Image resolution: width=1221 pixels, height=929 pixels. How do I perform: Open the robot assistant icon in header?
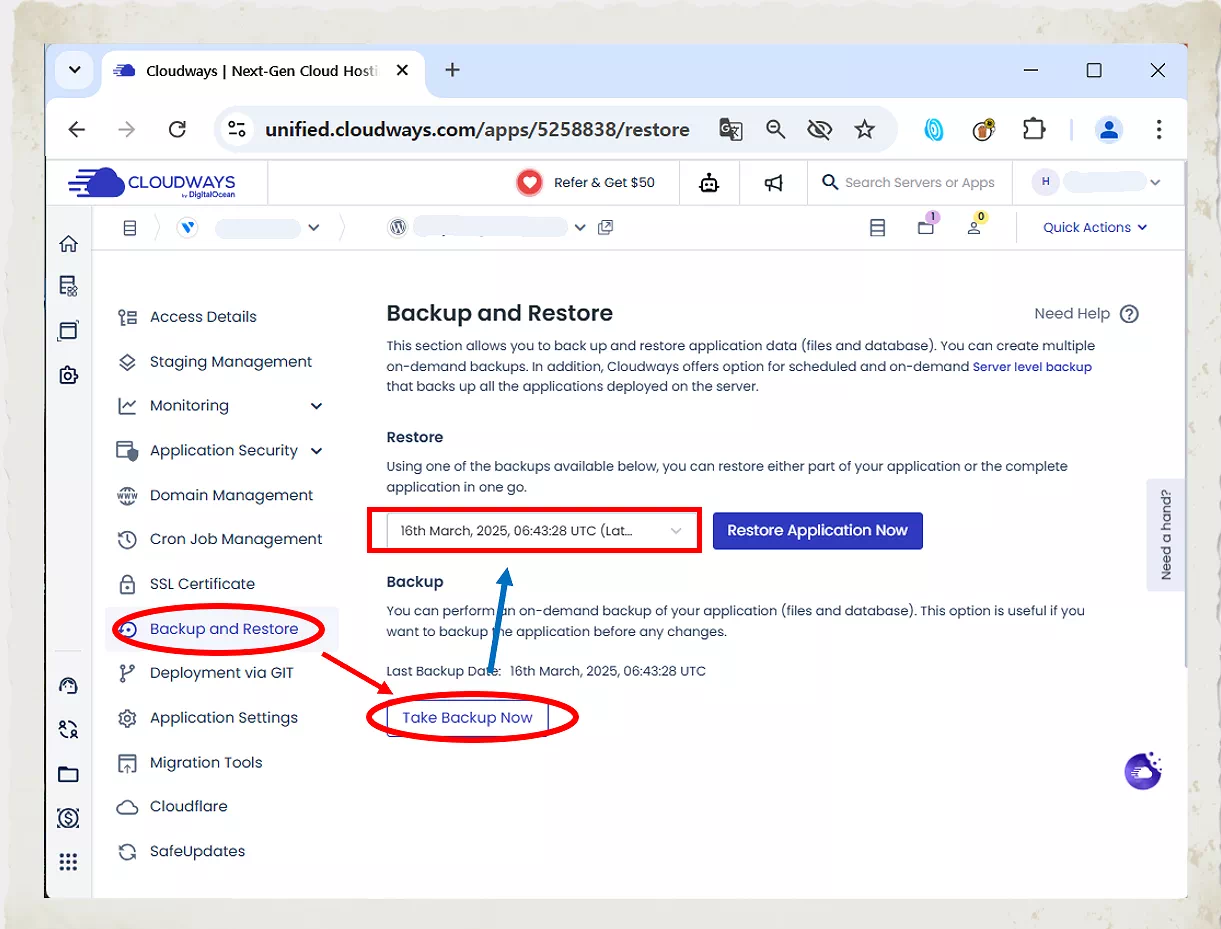pos(709,183)
